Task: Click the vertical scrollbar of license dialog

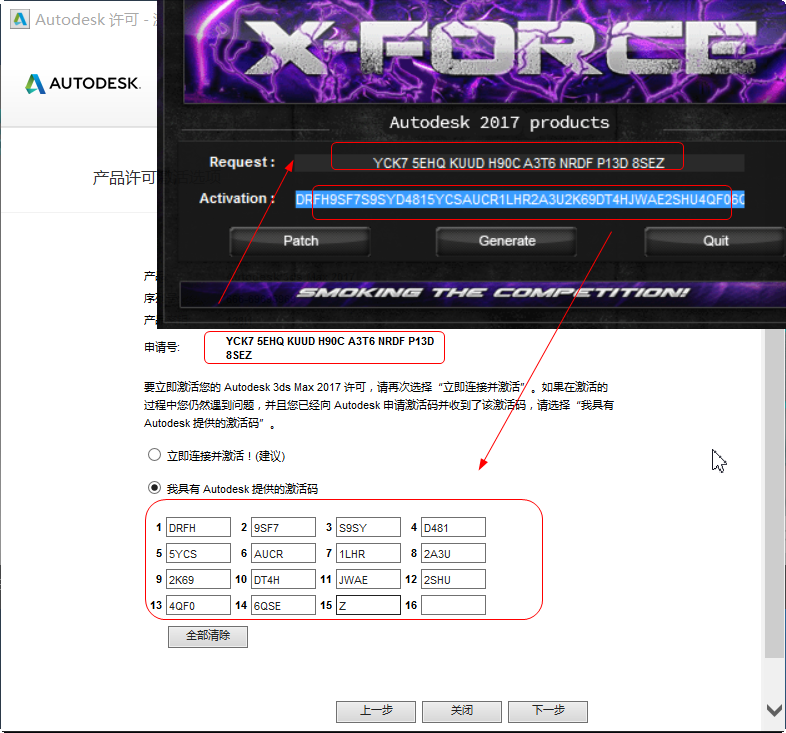Action: pyautogui.click(x=774, y=494)
